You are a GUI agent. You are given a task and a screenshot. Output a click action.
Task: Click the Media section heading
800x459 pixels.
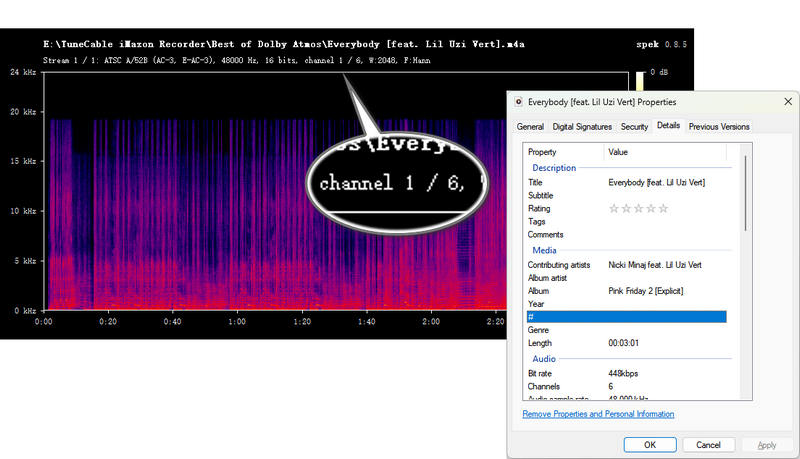pyautogui.click(x=544, y=250)
